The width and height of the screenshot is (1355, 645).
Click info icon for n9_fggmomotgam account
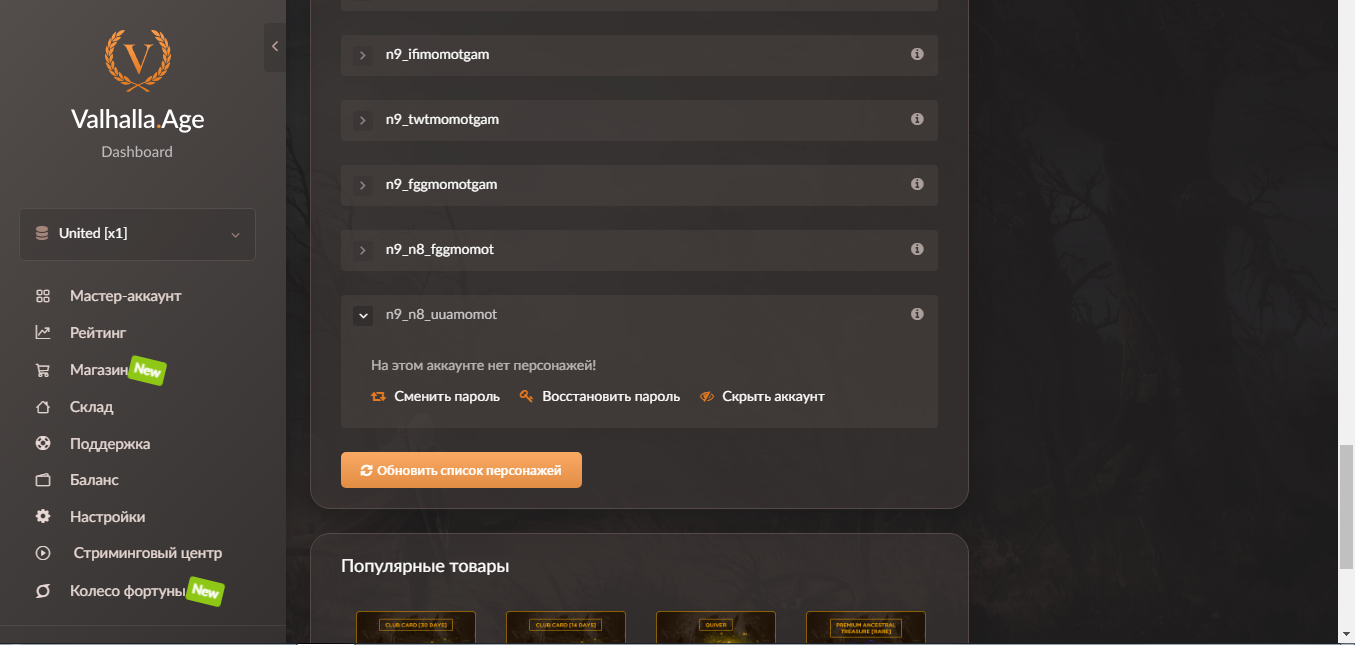pyautogui.click(x=917, y=184)
